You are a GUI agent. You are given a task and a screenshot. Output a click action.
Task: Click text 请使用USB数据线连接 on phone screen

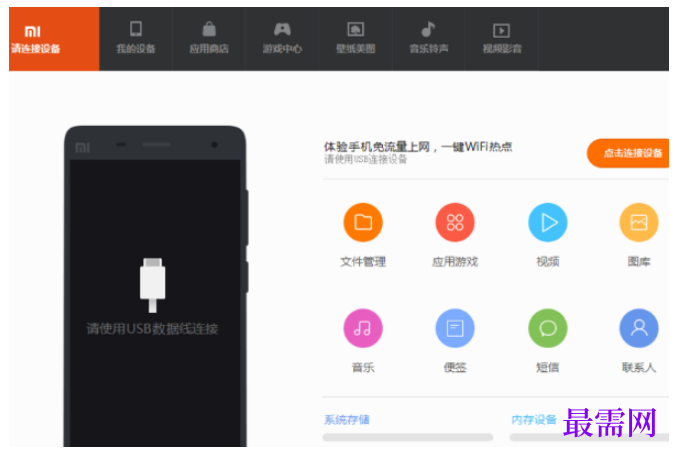click(152, 329)
